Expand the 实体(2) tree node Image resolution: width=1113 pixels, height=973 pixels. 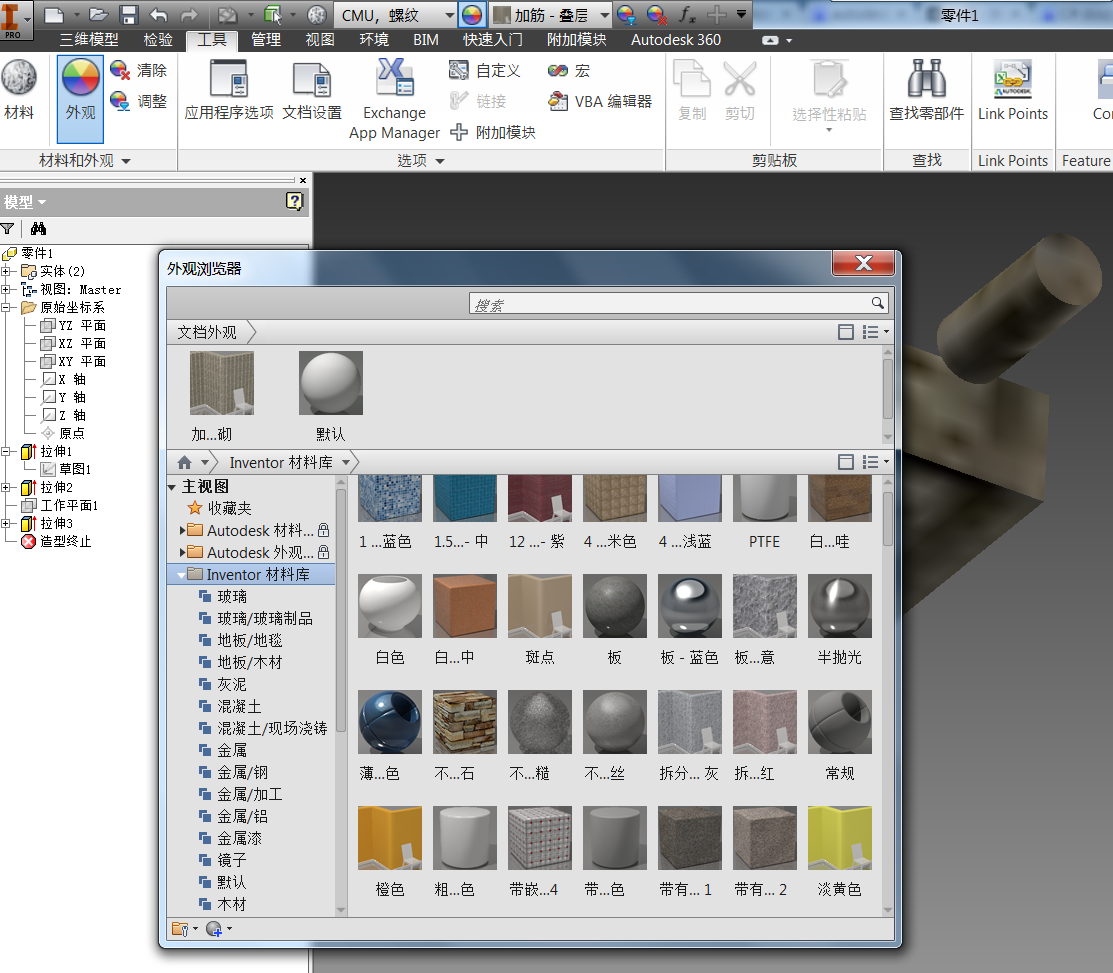tap(7, 272)
